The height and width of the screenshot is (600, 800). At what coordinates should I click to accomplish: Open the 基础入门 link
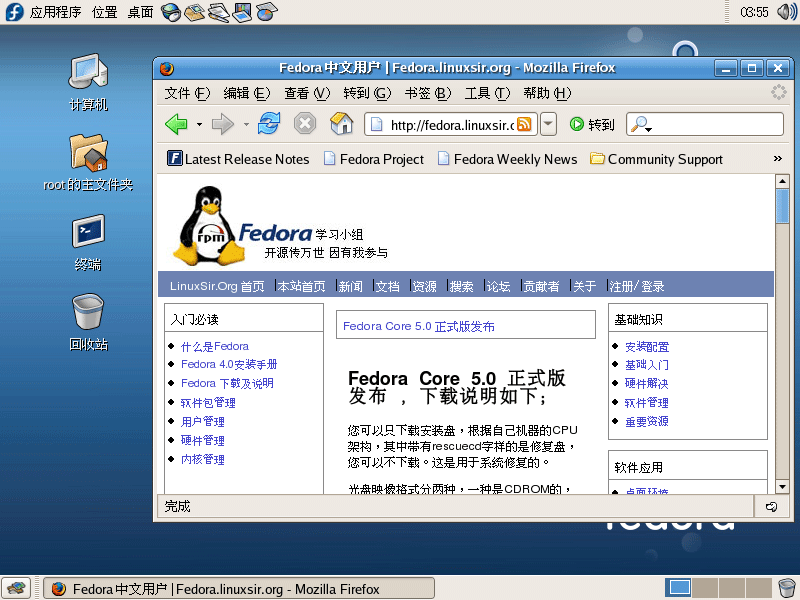pyautogui.click(x=647, y=365)
